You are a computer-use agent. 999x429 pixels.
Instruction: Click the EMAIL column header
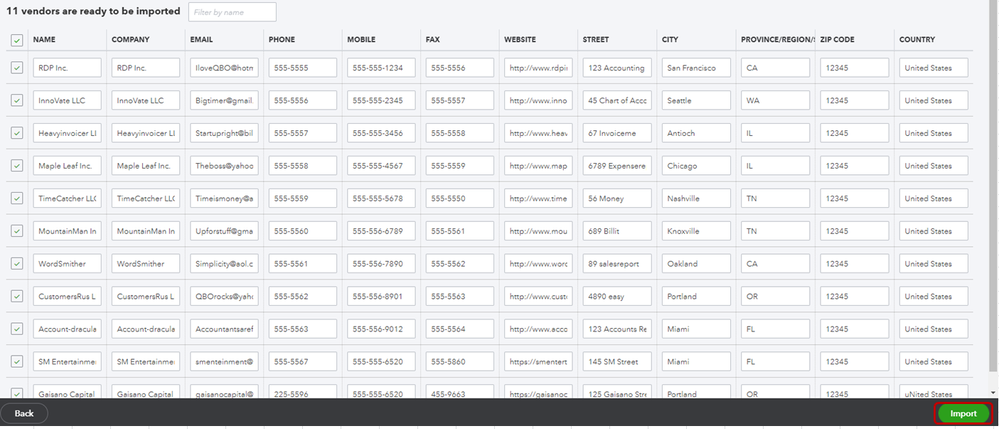(x=201, y=40)
